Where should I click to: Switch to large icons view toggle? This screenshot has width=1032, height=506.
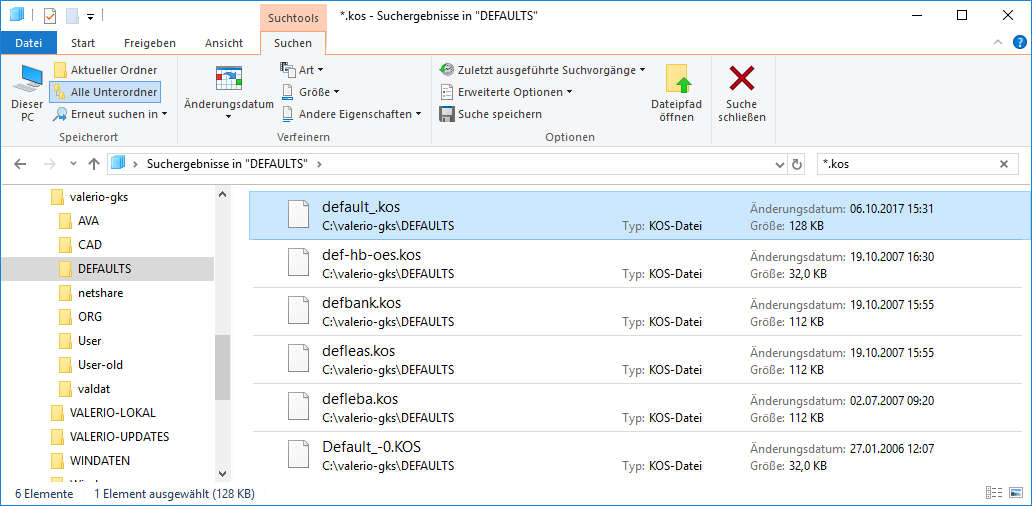tap(1014, 493)
